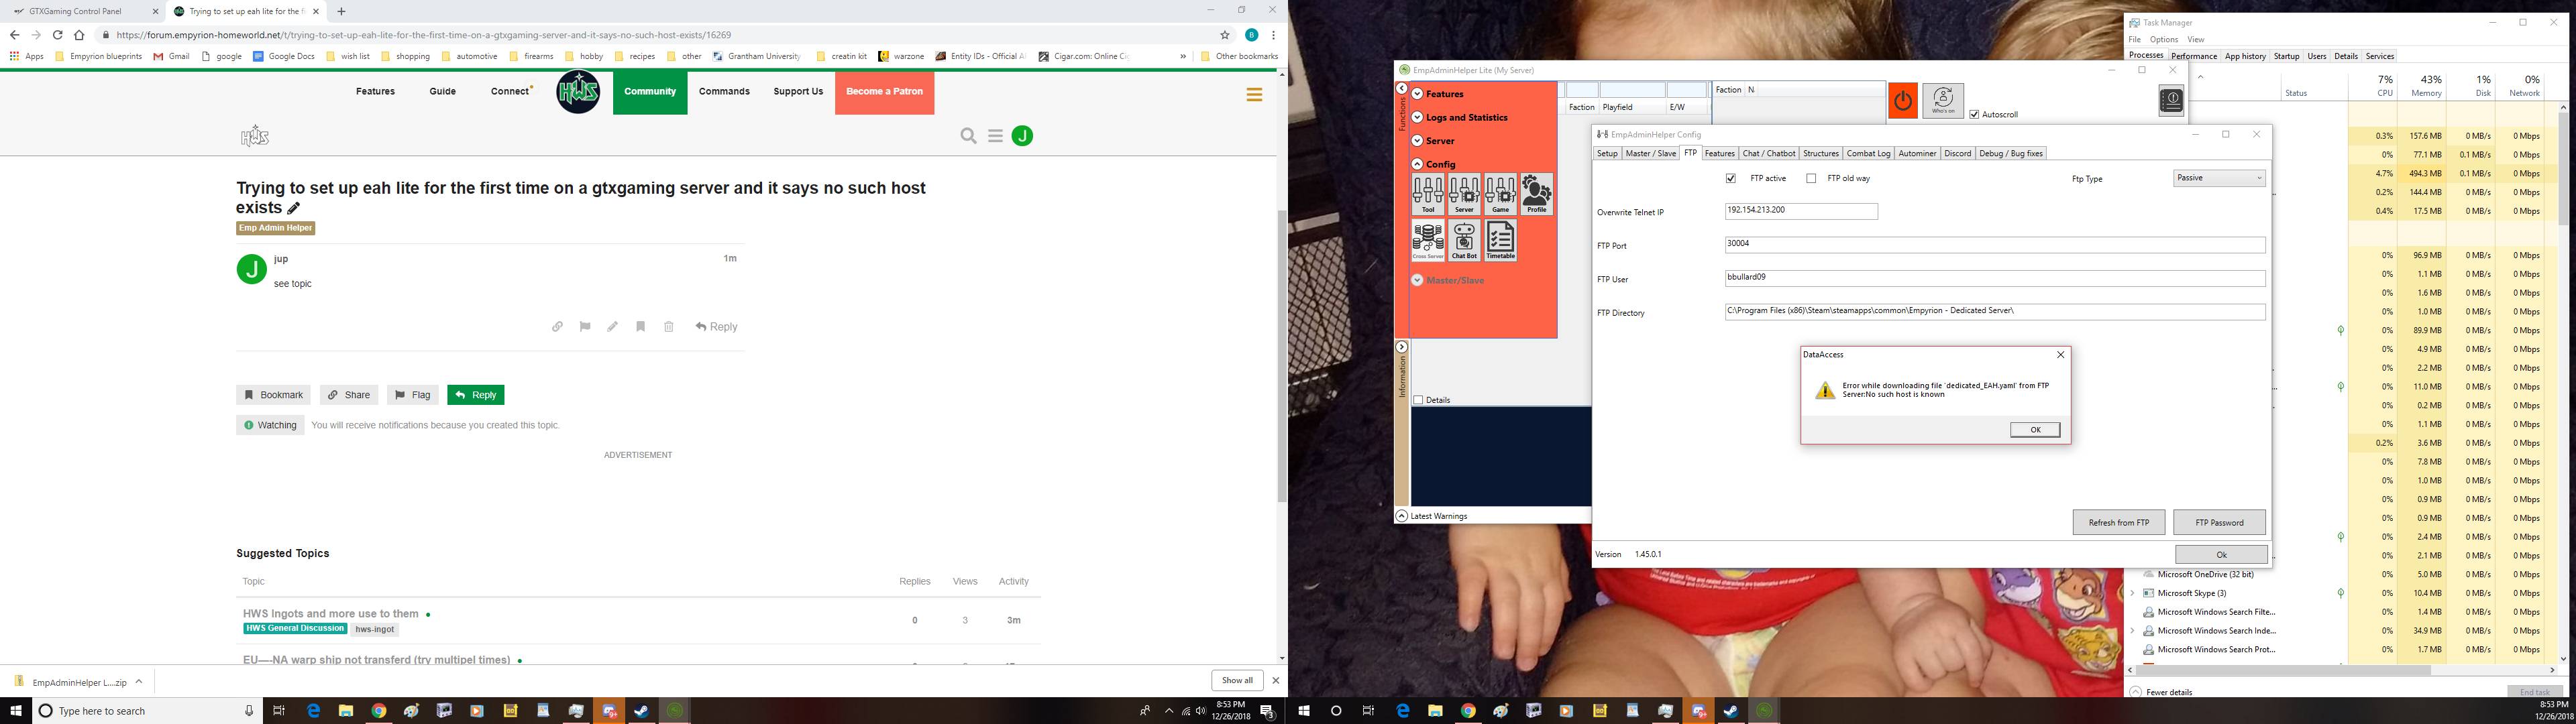2576x724 pixels.
Task: Click the trash delete icon under the post
Action: click(x=669, y=327)
